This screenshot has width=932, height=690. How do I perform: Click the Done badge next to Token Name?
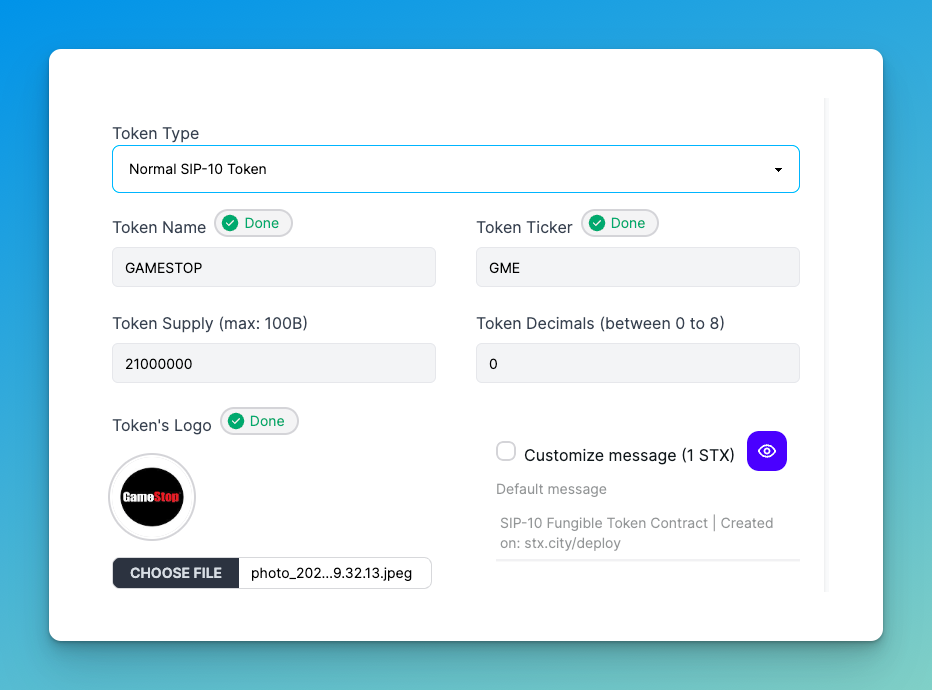[253, 223]
